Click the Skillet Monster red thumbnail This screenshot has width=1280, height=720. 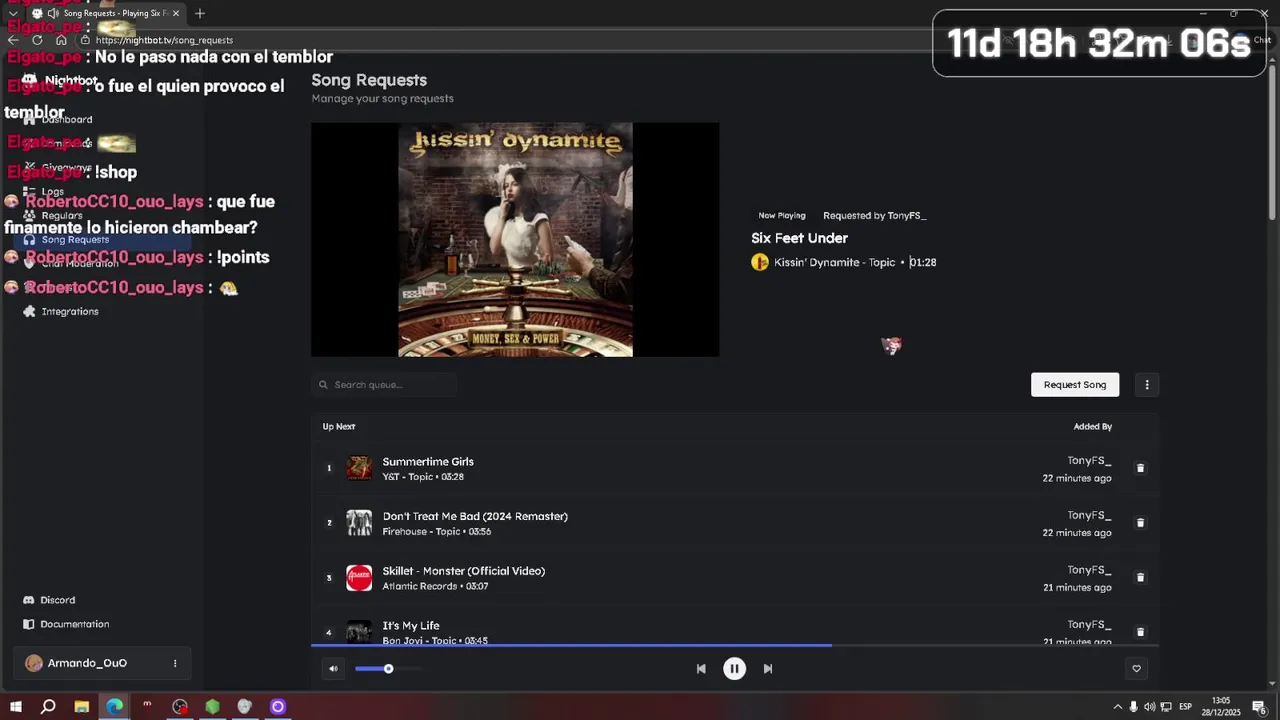359,578
